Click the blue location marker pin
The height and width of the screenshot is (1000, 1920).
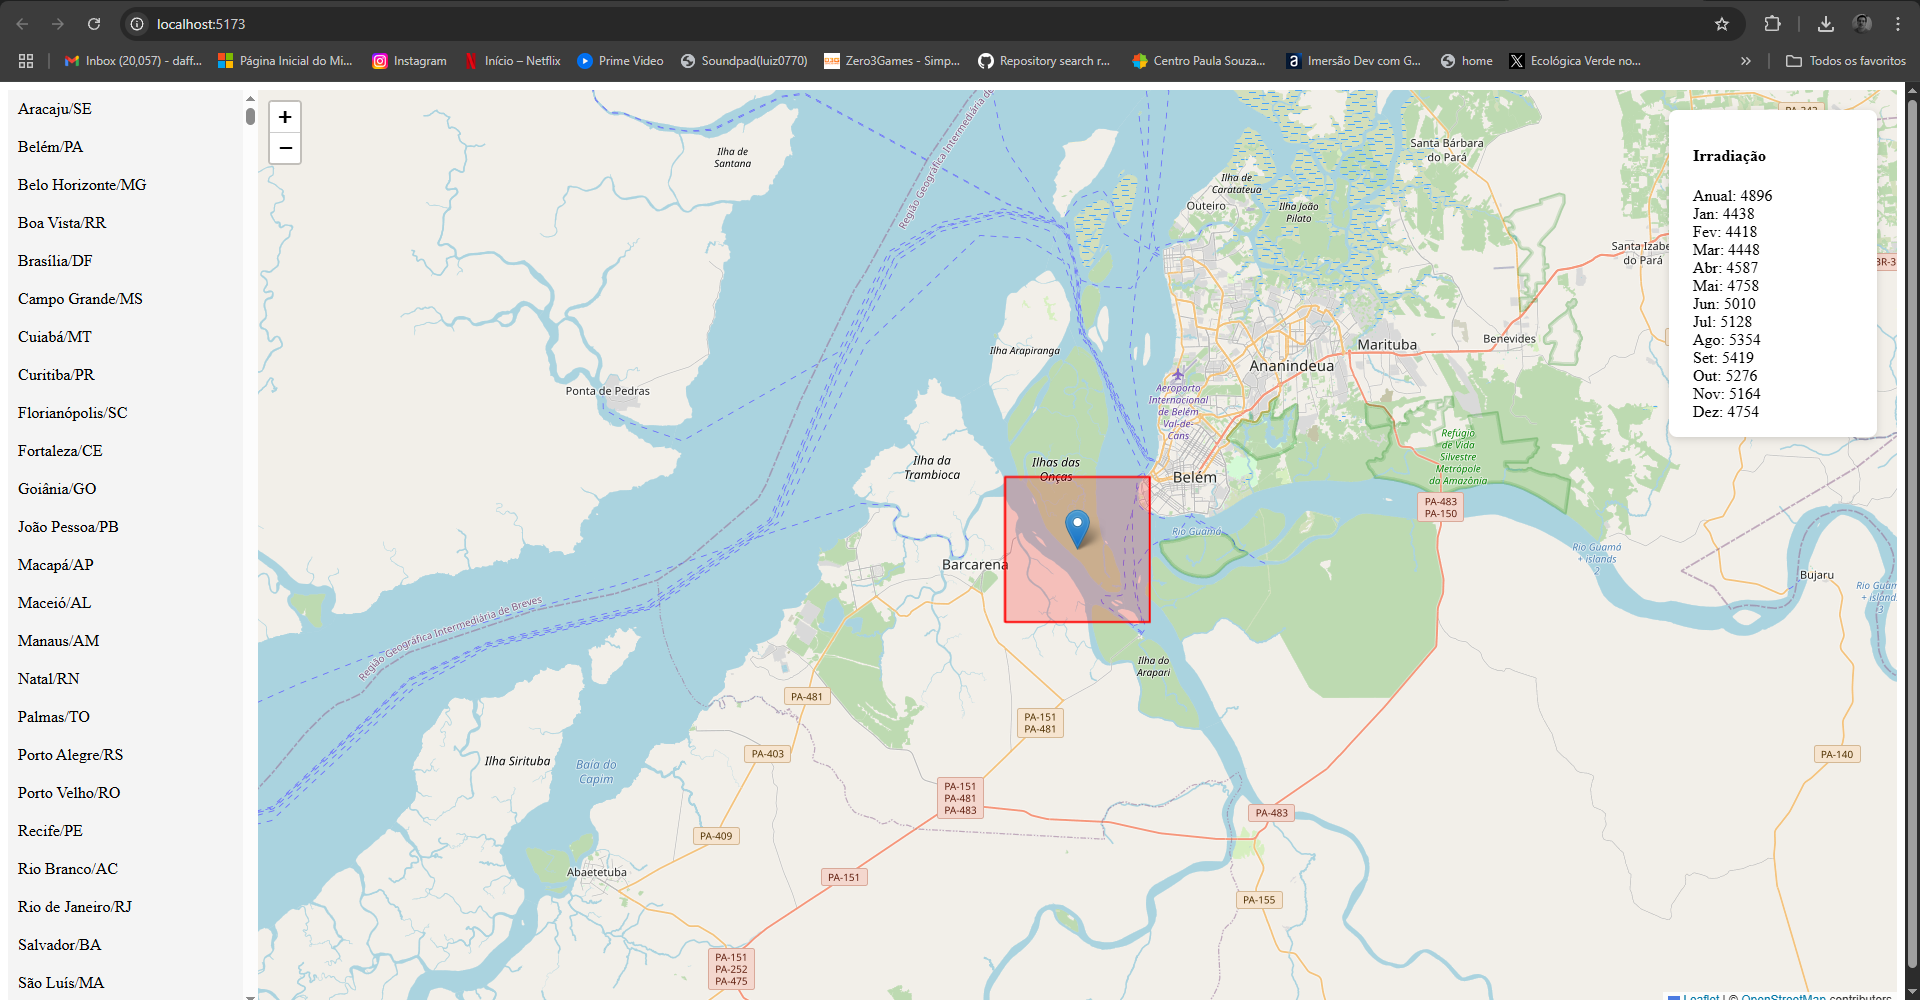pyautogui.click(x=1077, y=529)
